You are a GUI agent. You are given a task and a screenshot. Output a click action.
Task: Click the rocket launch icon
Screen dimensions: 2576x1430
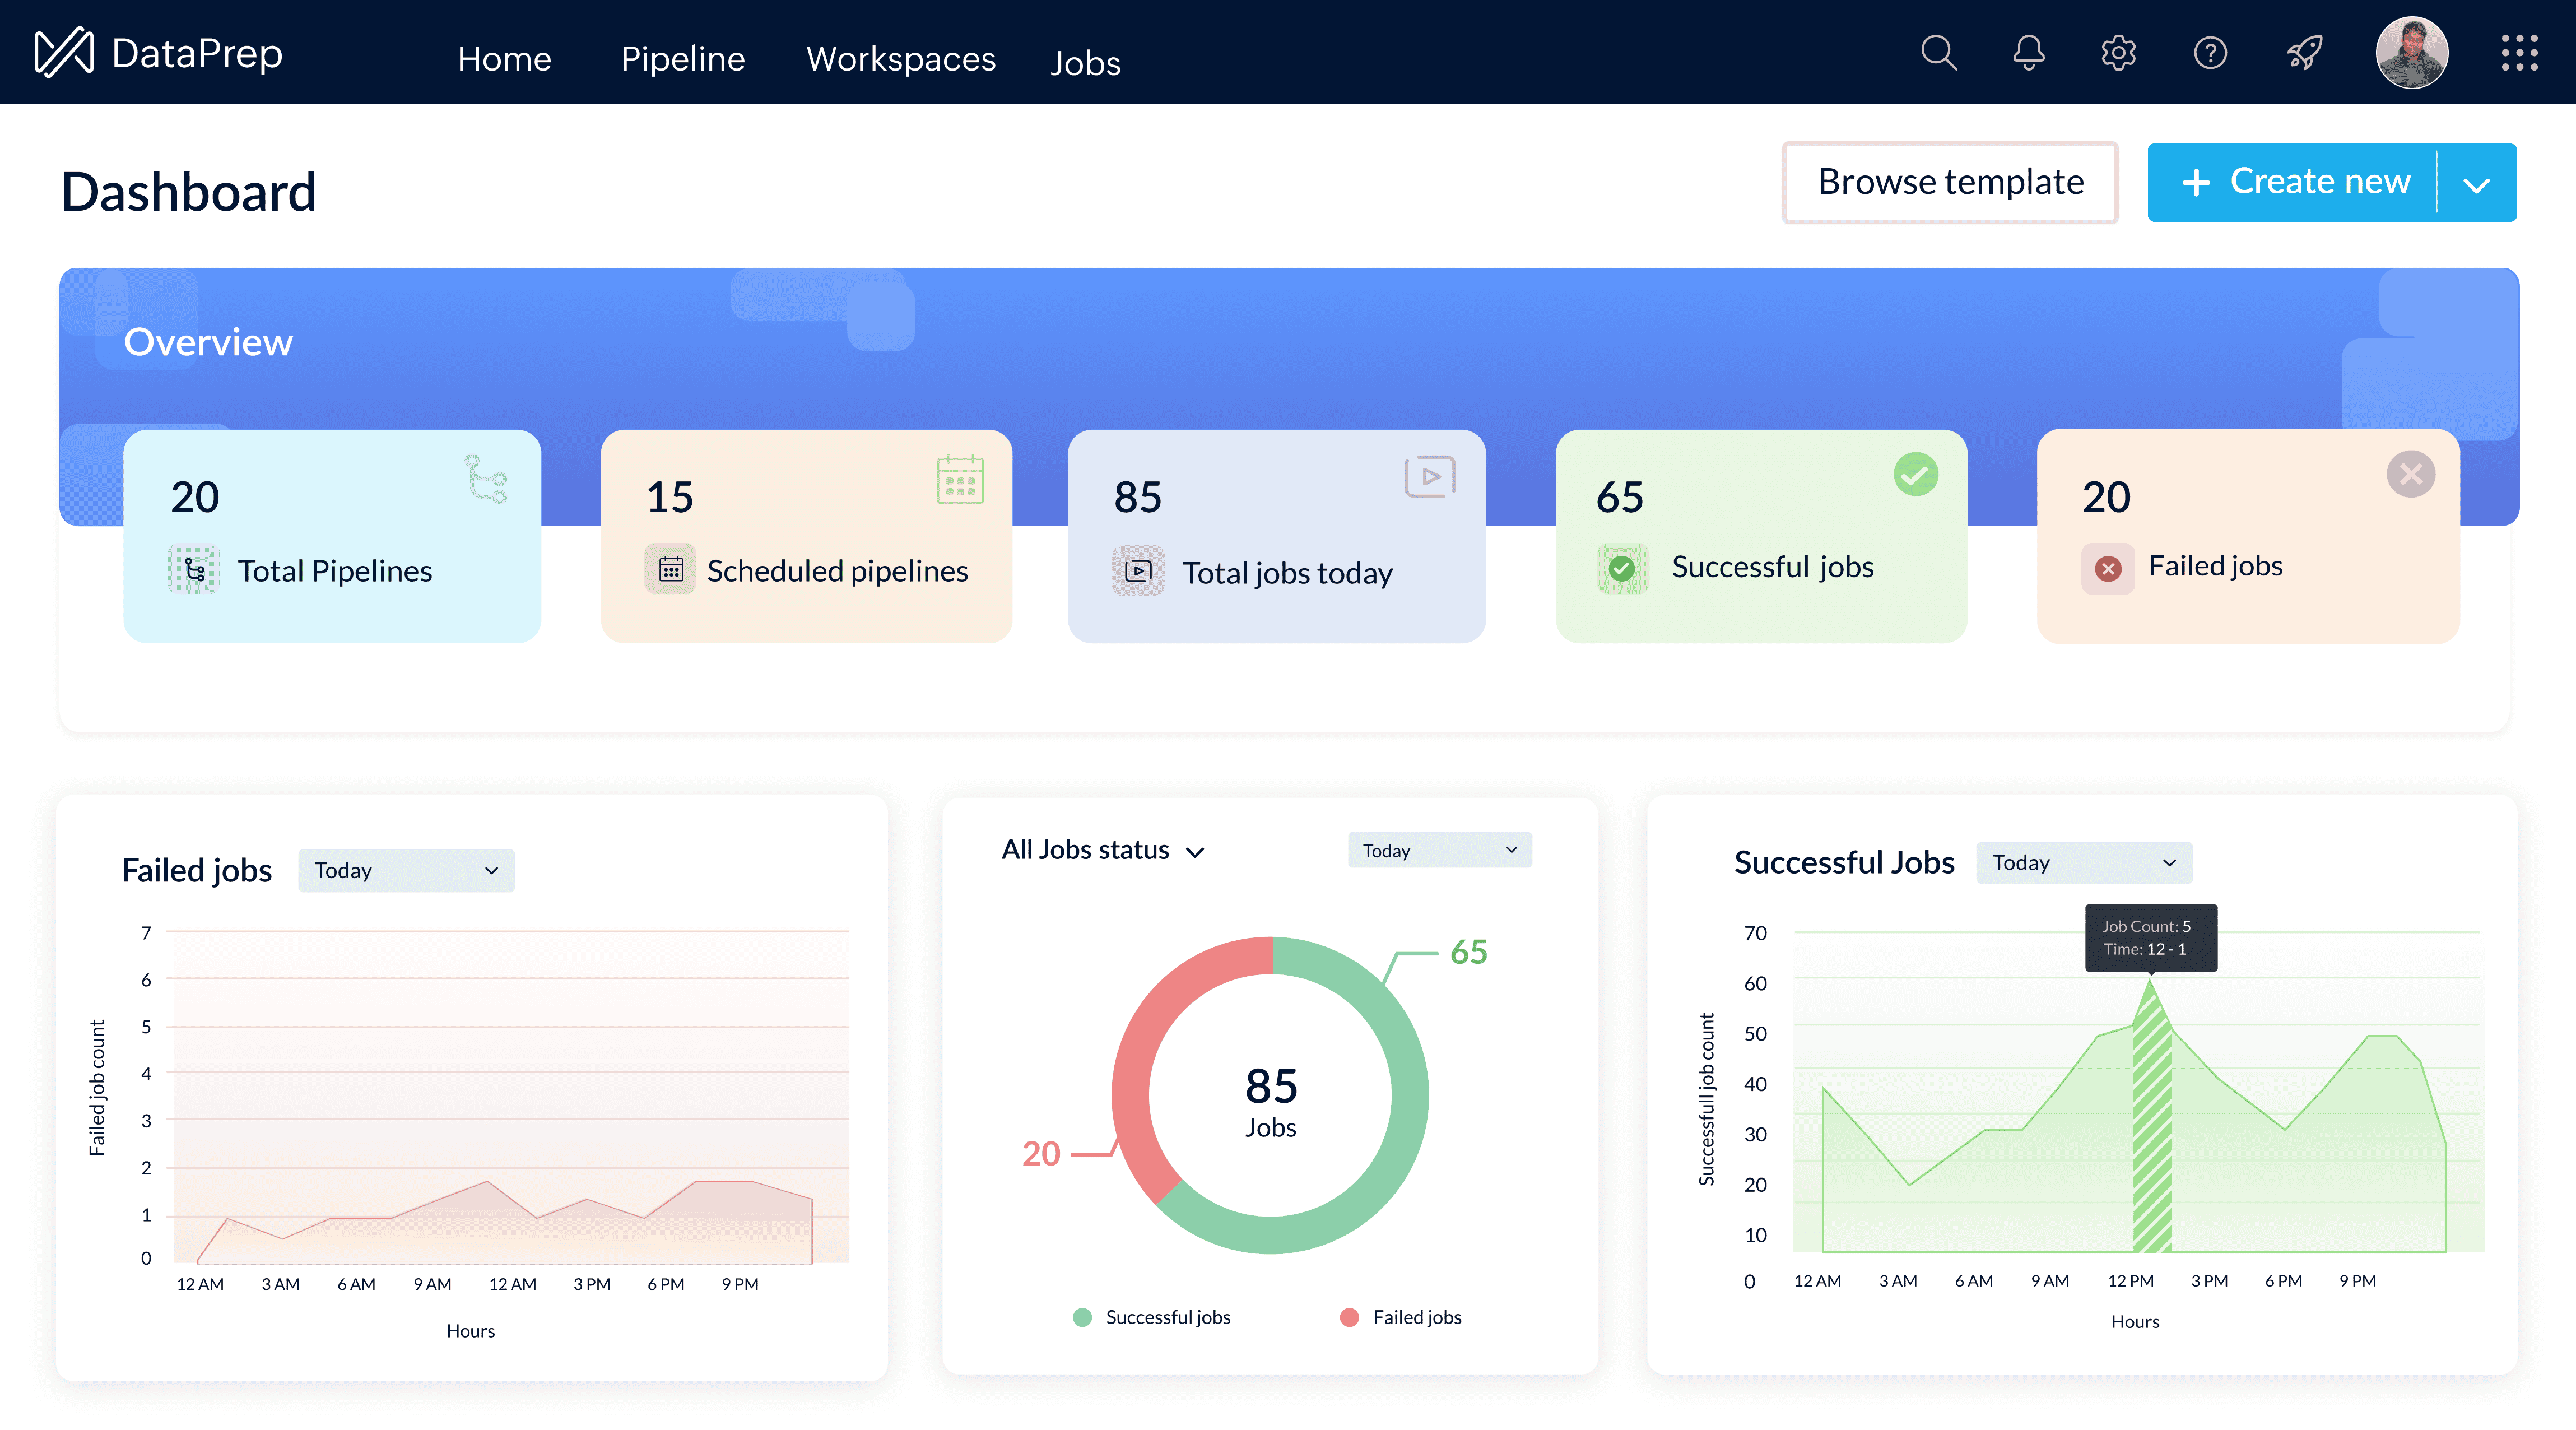[2304, 52]
